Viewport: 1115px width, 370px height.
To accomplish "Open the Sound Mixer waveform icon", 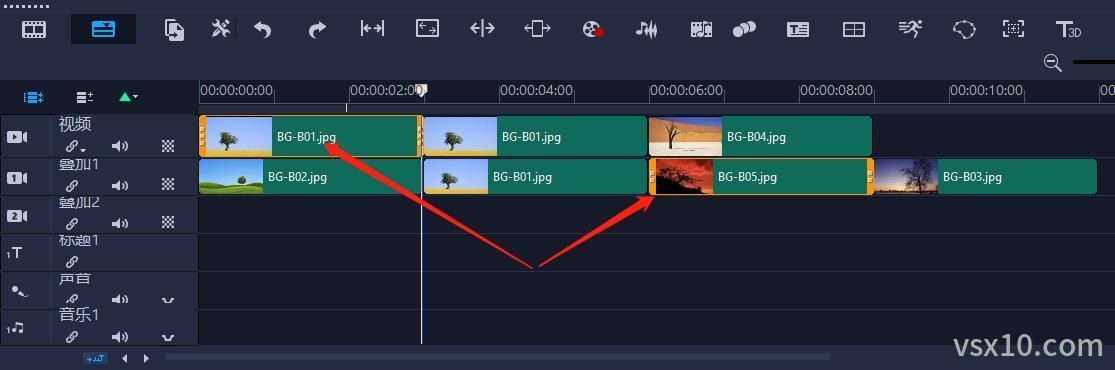I will tap(646, 29).
